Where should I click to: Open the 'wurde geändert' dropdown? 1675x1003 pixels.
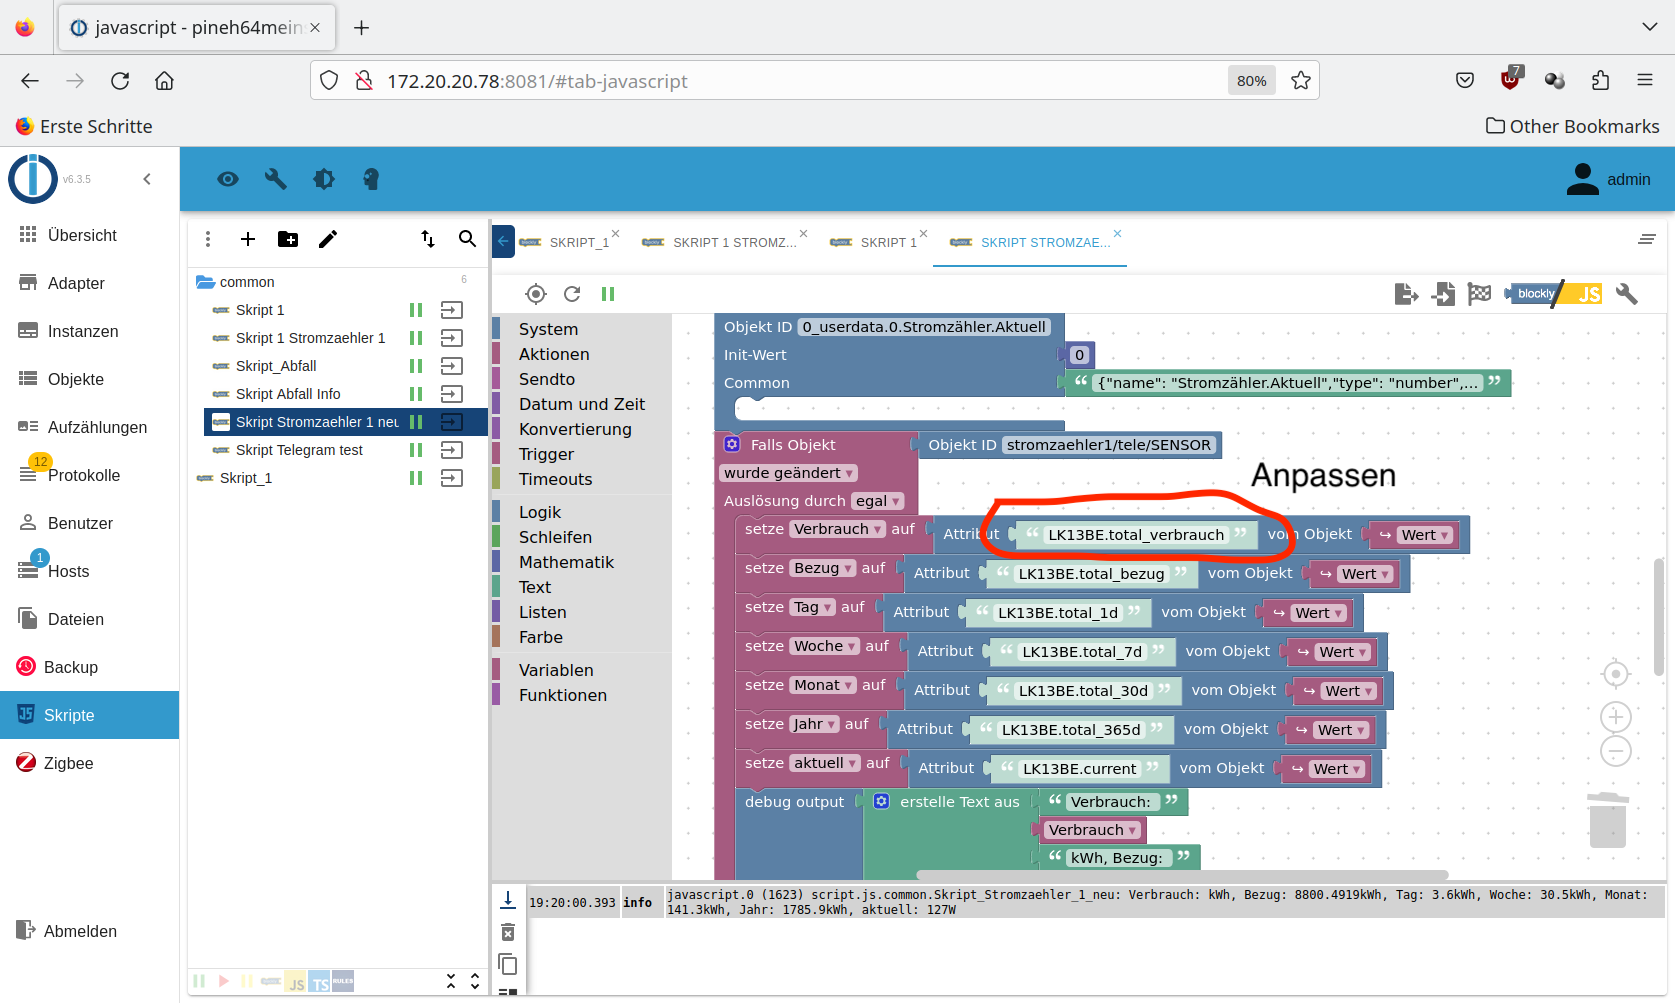[789, 473]
